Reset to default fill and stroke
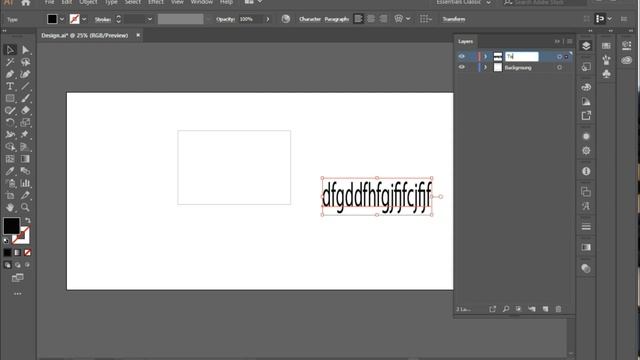 pos(6,241)
